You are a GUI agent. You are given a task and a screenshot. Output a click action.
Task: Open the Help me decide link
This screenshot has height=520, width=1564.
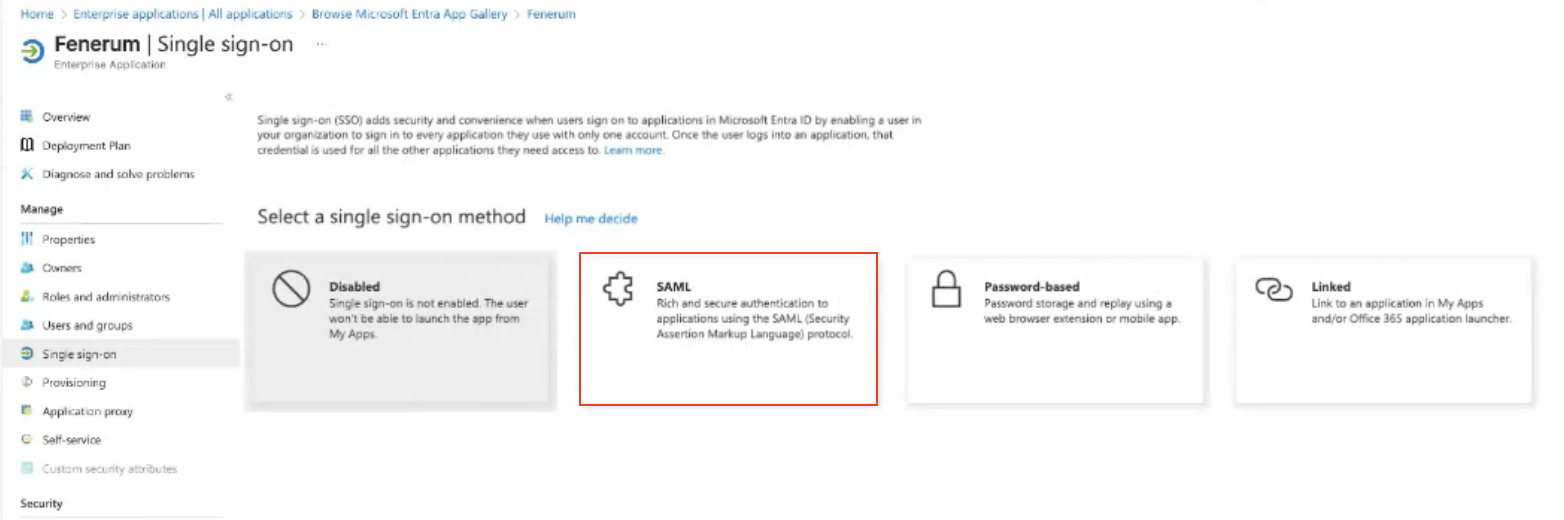(590, 218)
